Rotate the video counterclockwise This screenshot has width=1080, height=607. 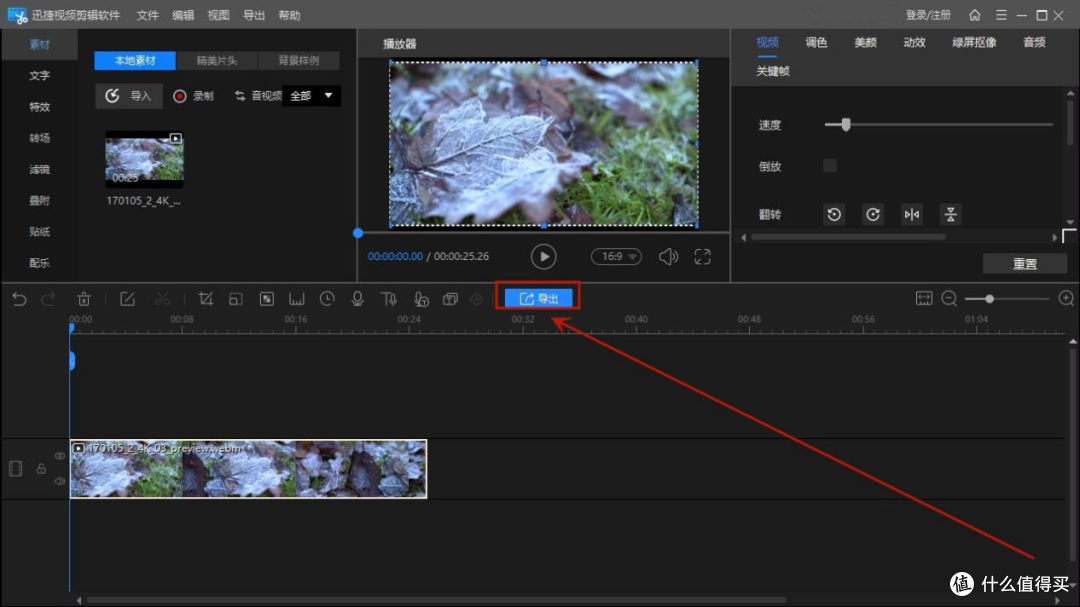(x=834, y=214)
